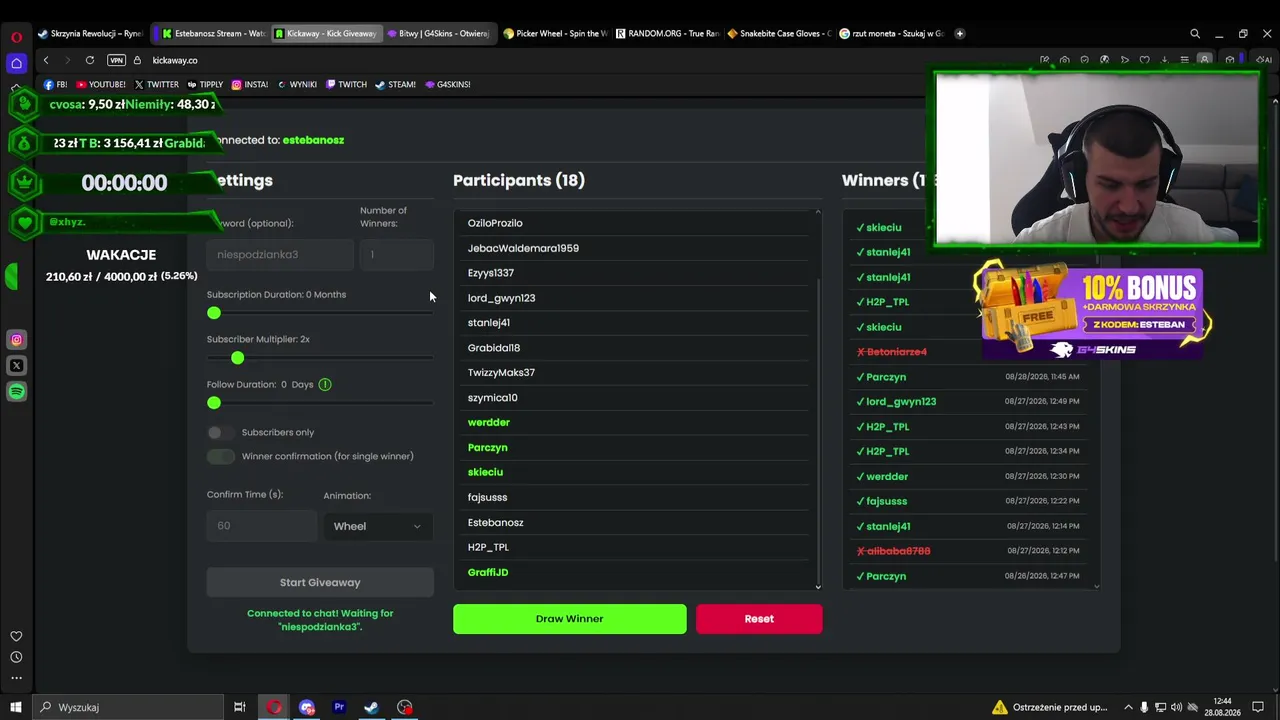
Task: Open a new browser tab with plus
Action: [959, 33]
